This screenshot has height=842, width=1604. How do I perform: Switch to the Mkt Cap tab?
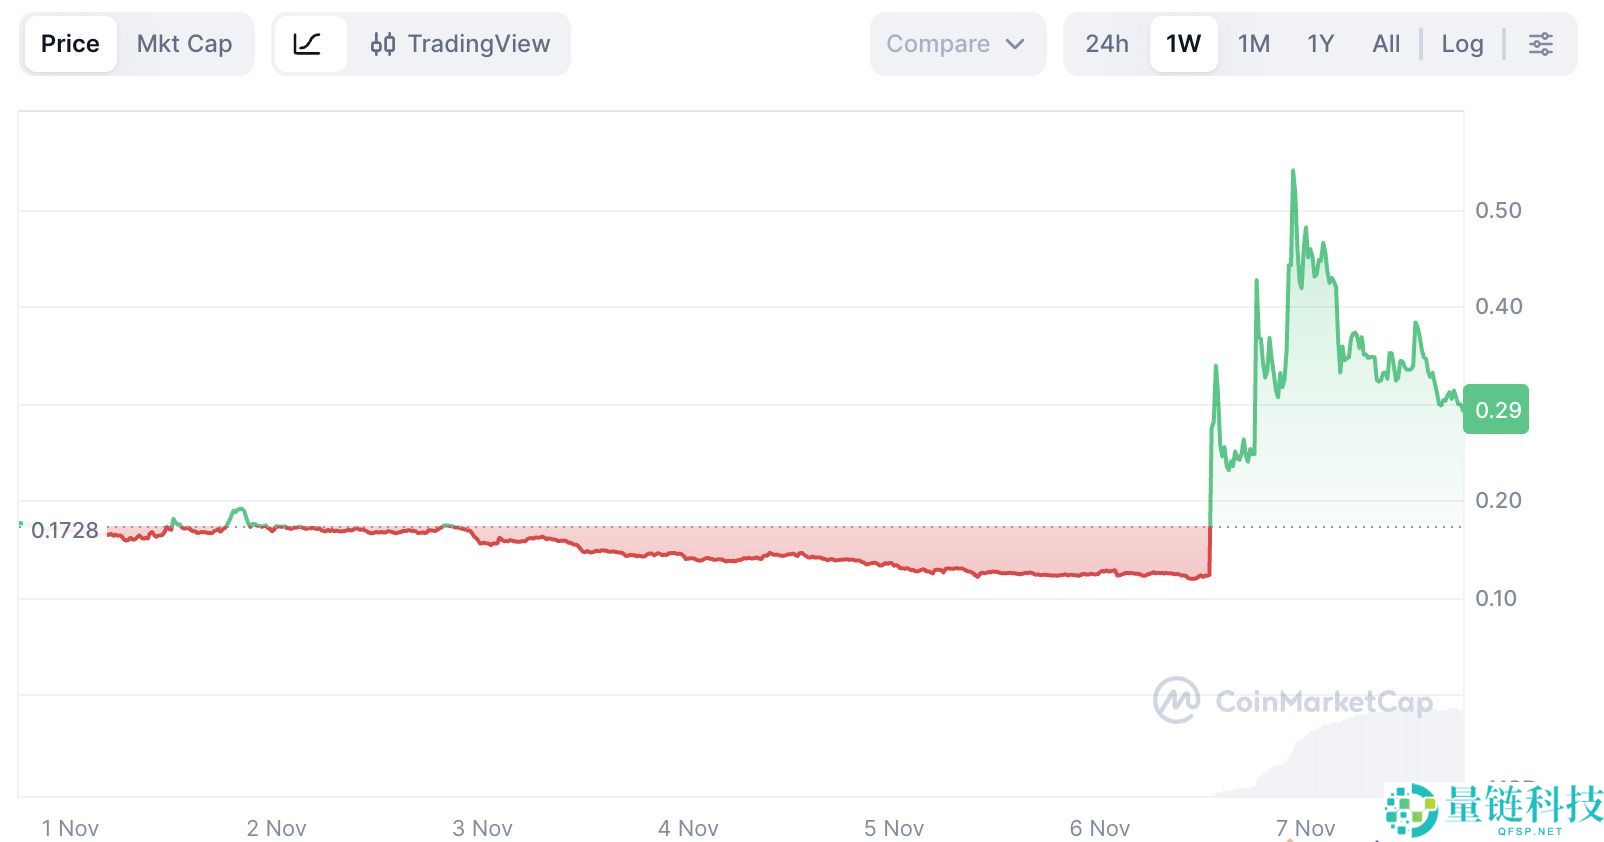click(184, 44)
